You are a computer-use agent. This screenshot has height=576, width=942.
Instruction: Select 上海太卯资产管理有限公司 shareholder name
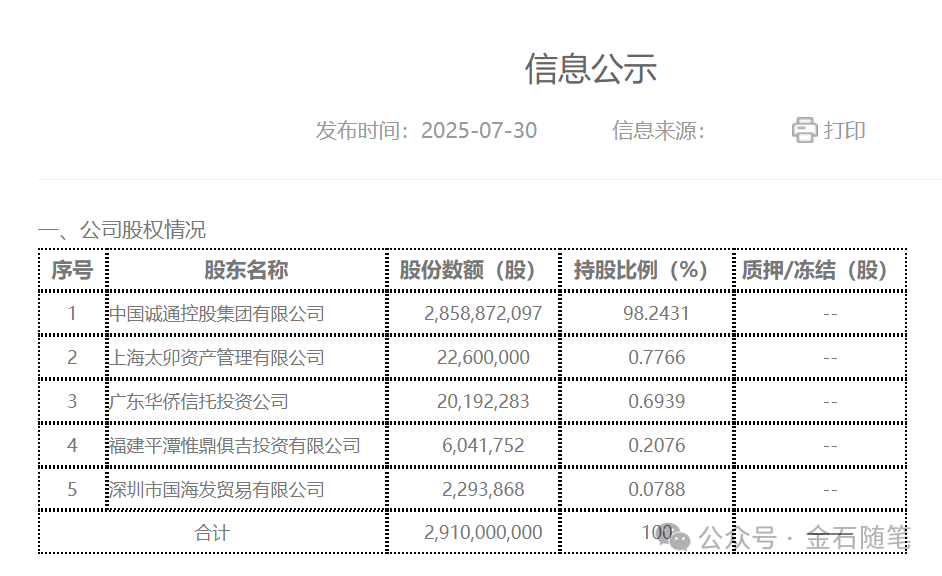[217, 357]
